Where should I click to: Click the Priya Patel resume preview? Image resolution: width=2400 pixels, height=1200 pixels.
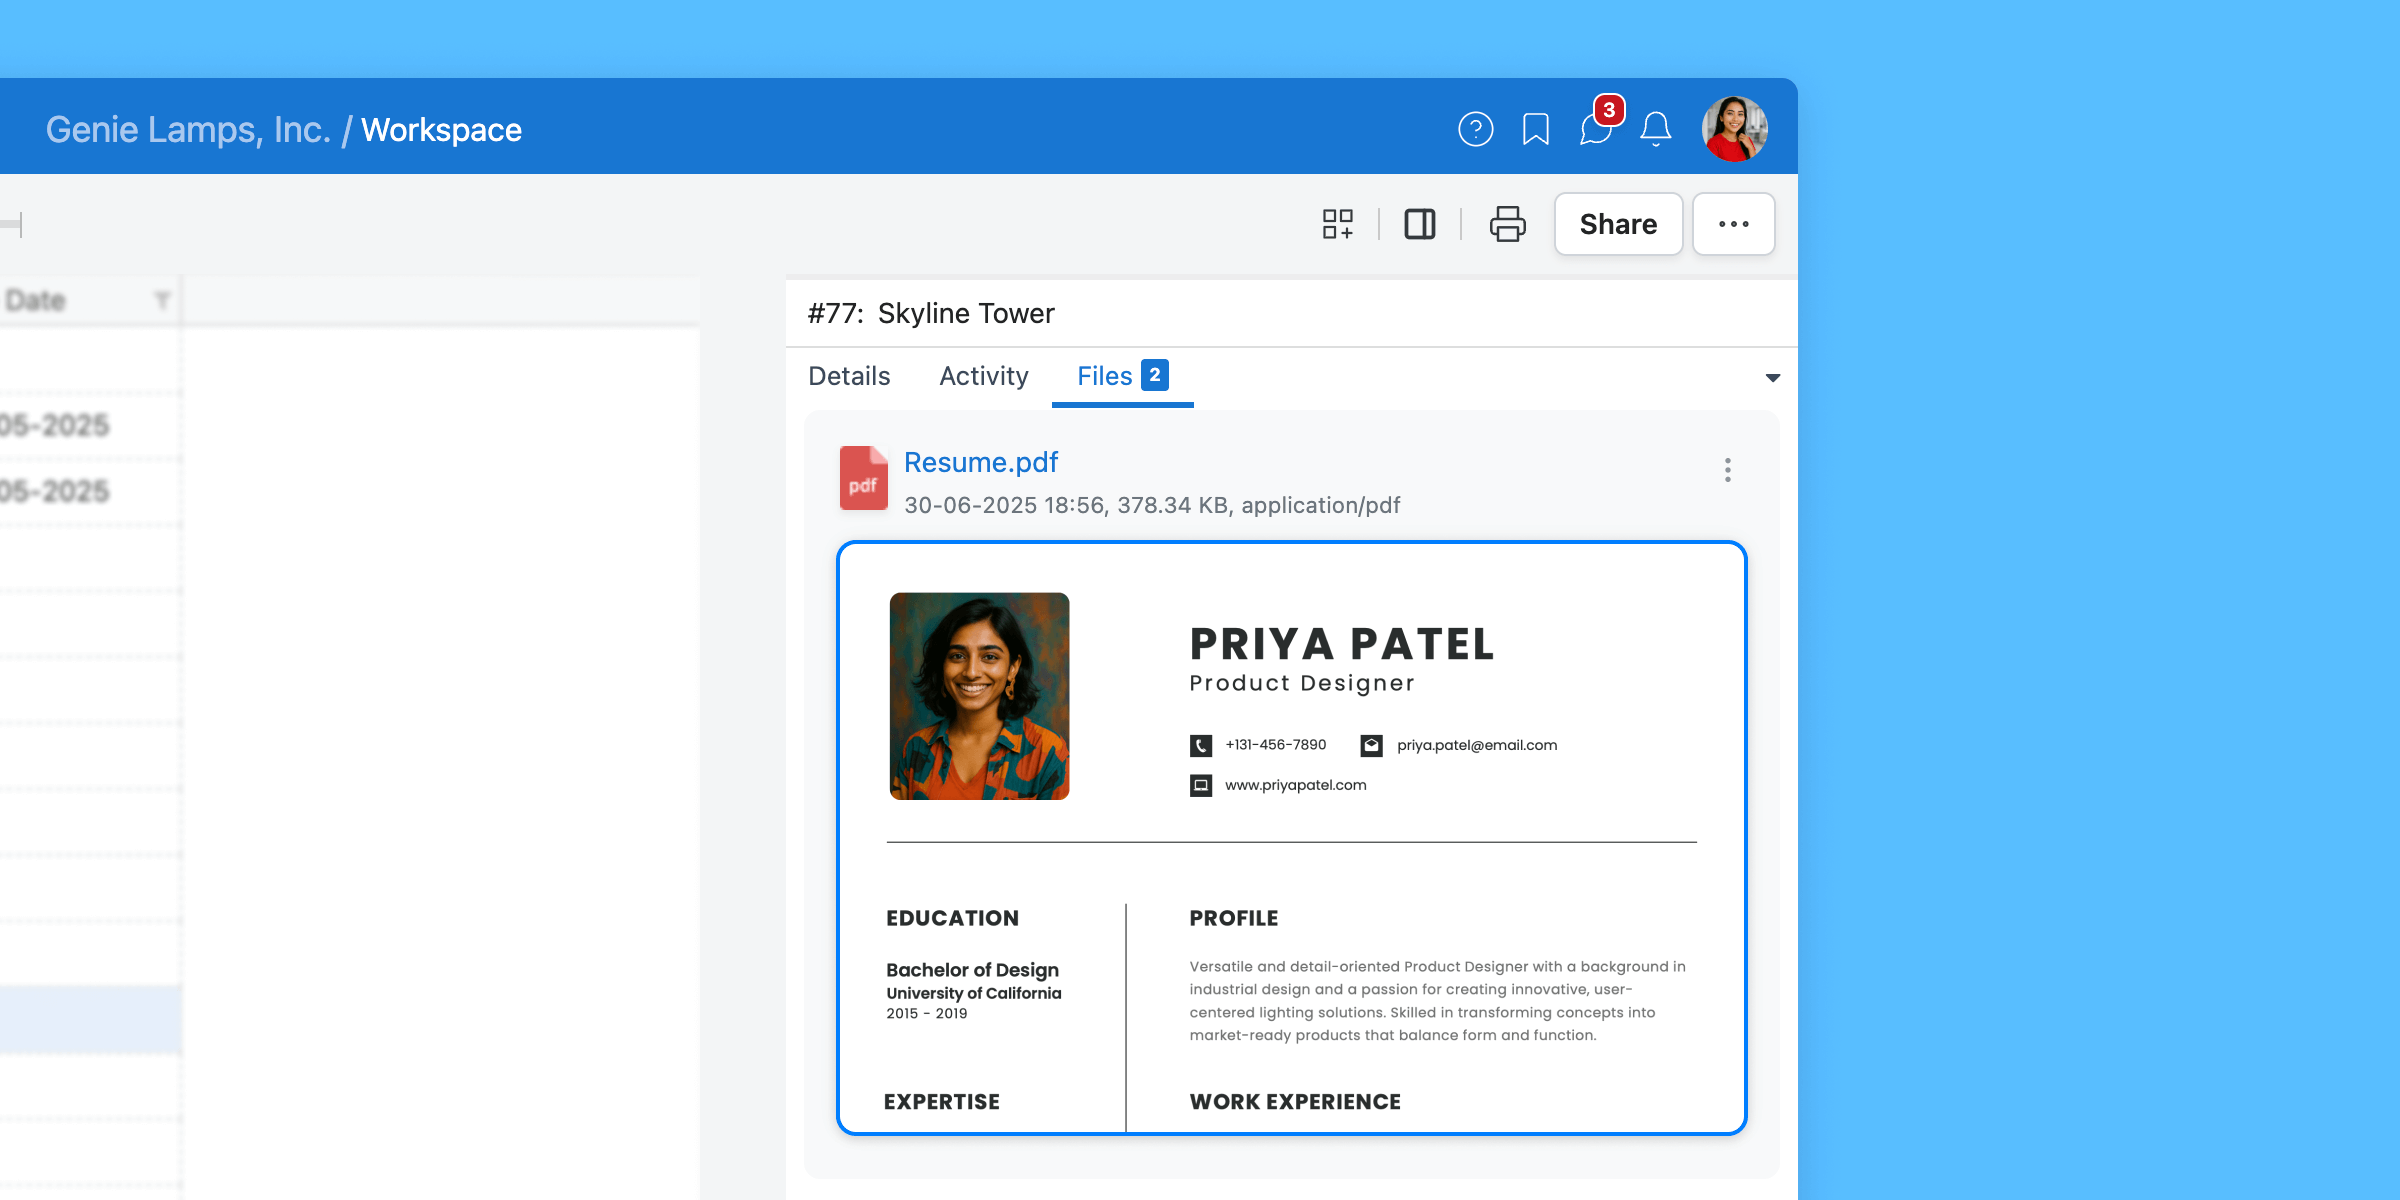point(1291,838)
